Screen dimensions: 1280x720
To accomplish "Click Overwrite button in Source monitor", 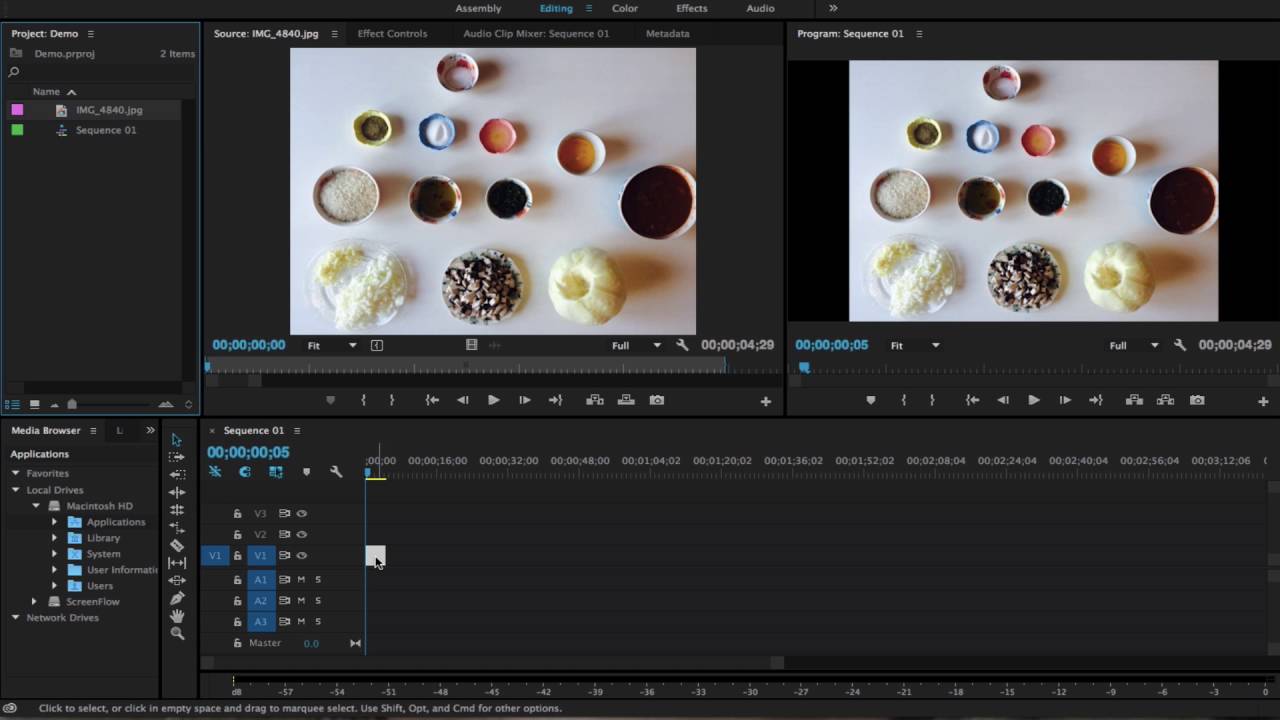I will (626, 400).
